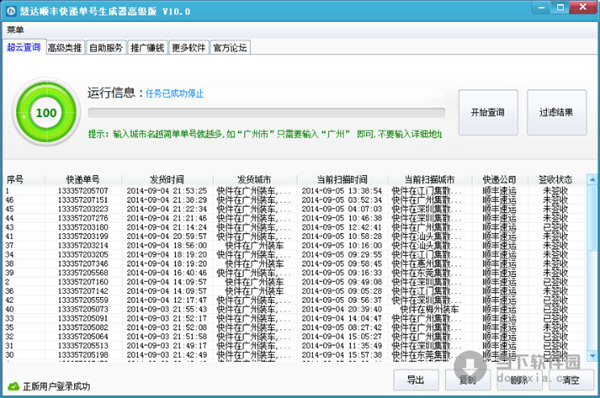Open the 推广赚钱 tab
The width and height of the screenshot is (600, 398).
[x=147, y=48]
